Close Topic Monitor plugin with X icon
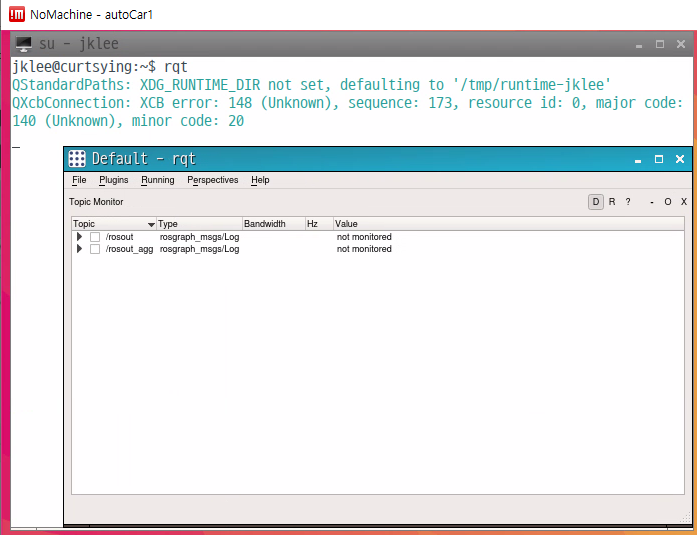The image size is (697, 535). click(x=682, y=202)
